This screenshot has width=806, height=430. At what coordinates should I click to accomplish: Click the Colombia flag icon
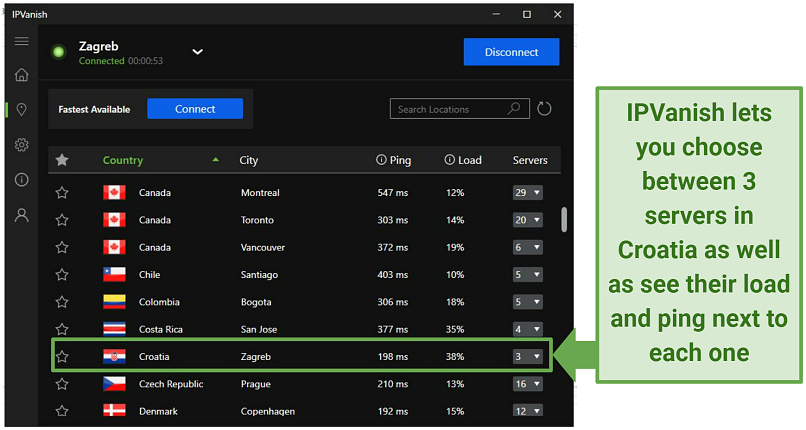click(x=114, y=302)
